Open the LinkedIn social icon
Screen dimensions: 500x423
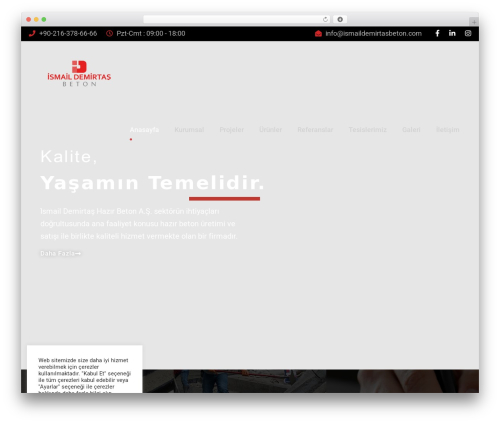452,33
